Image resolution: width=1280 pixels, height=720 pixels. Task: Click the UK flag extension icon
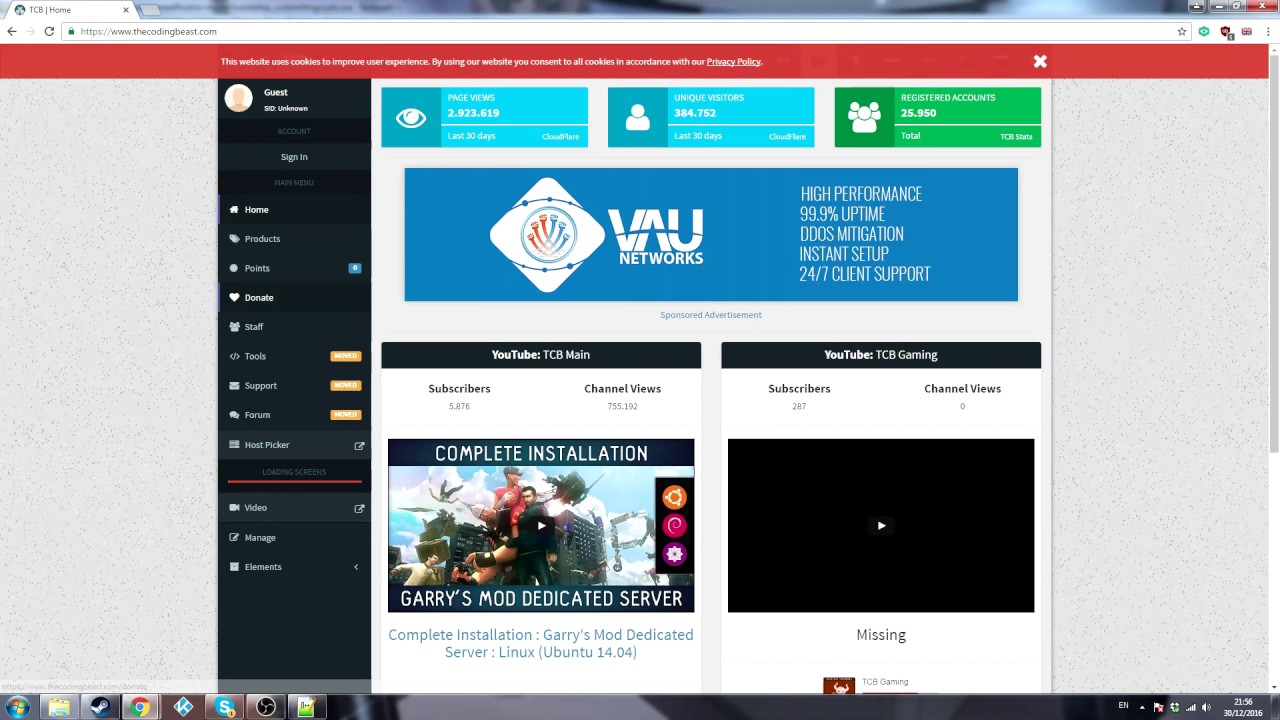[x=1247, y=32]
